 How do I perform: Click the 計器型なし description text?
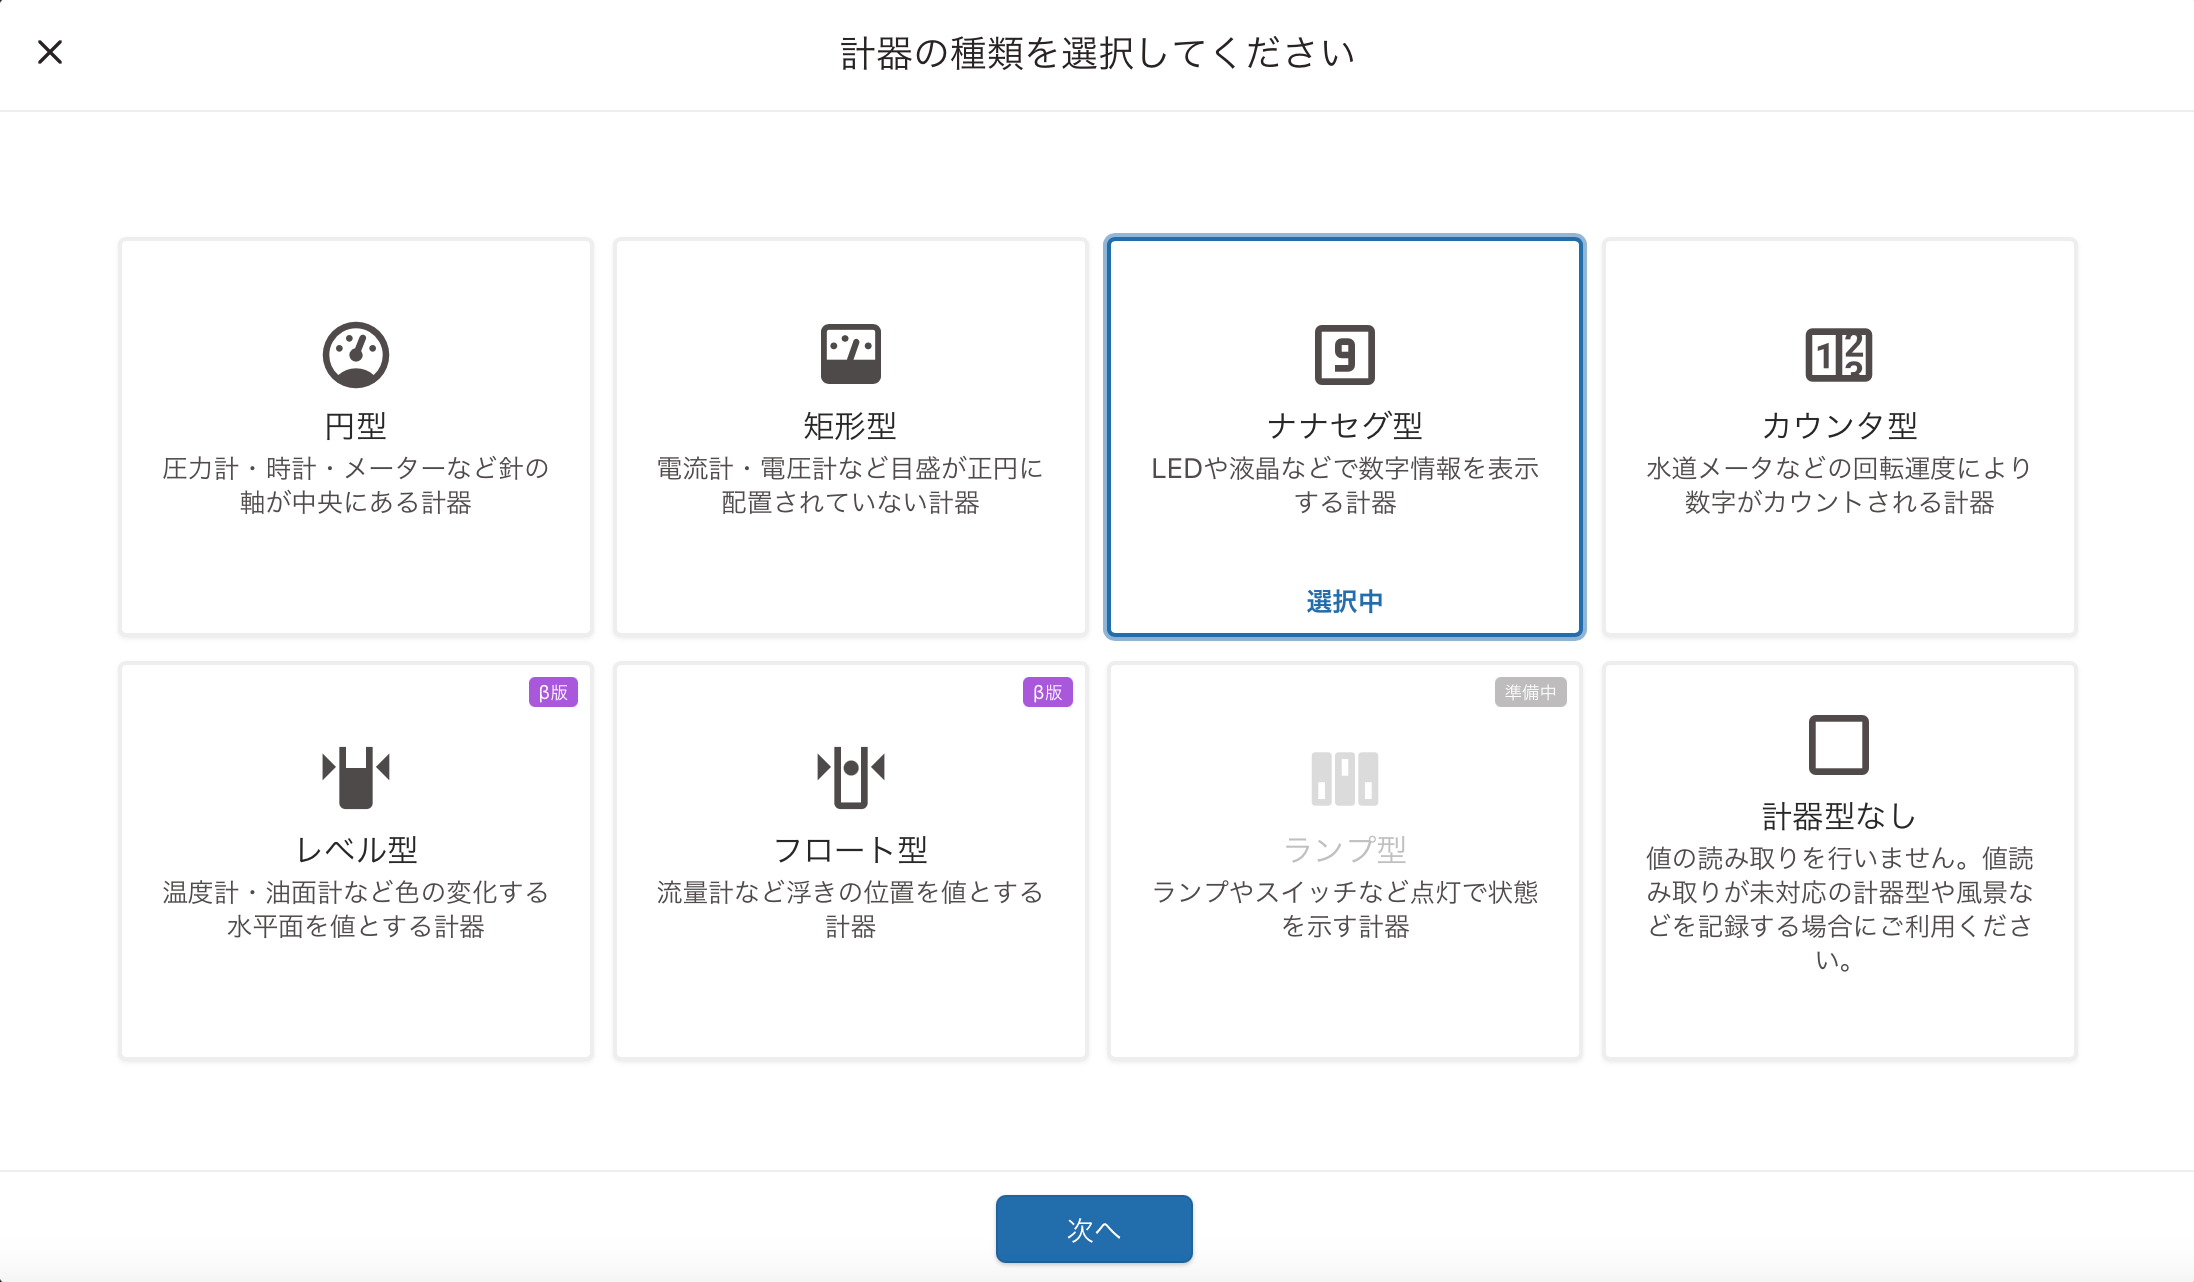(1838, 908)
